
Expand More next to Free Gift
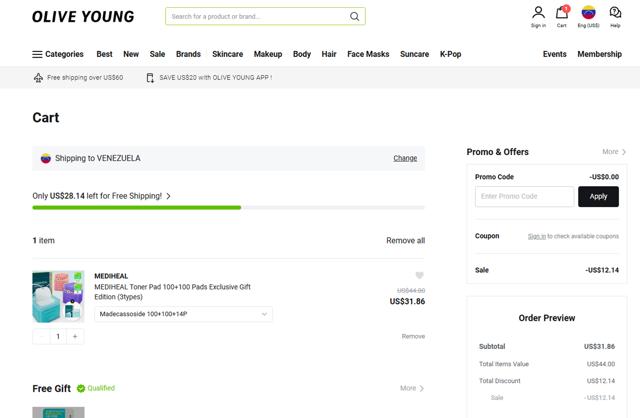coord(412,388)
